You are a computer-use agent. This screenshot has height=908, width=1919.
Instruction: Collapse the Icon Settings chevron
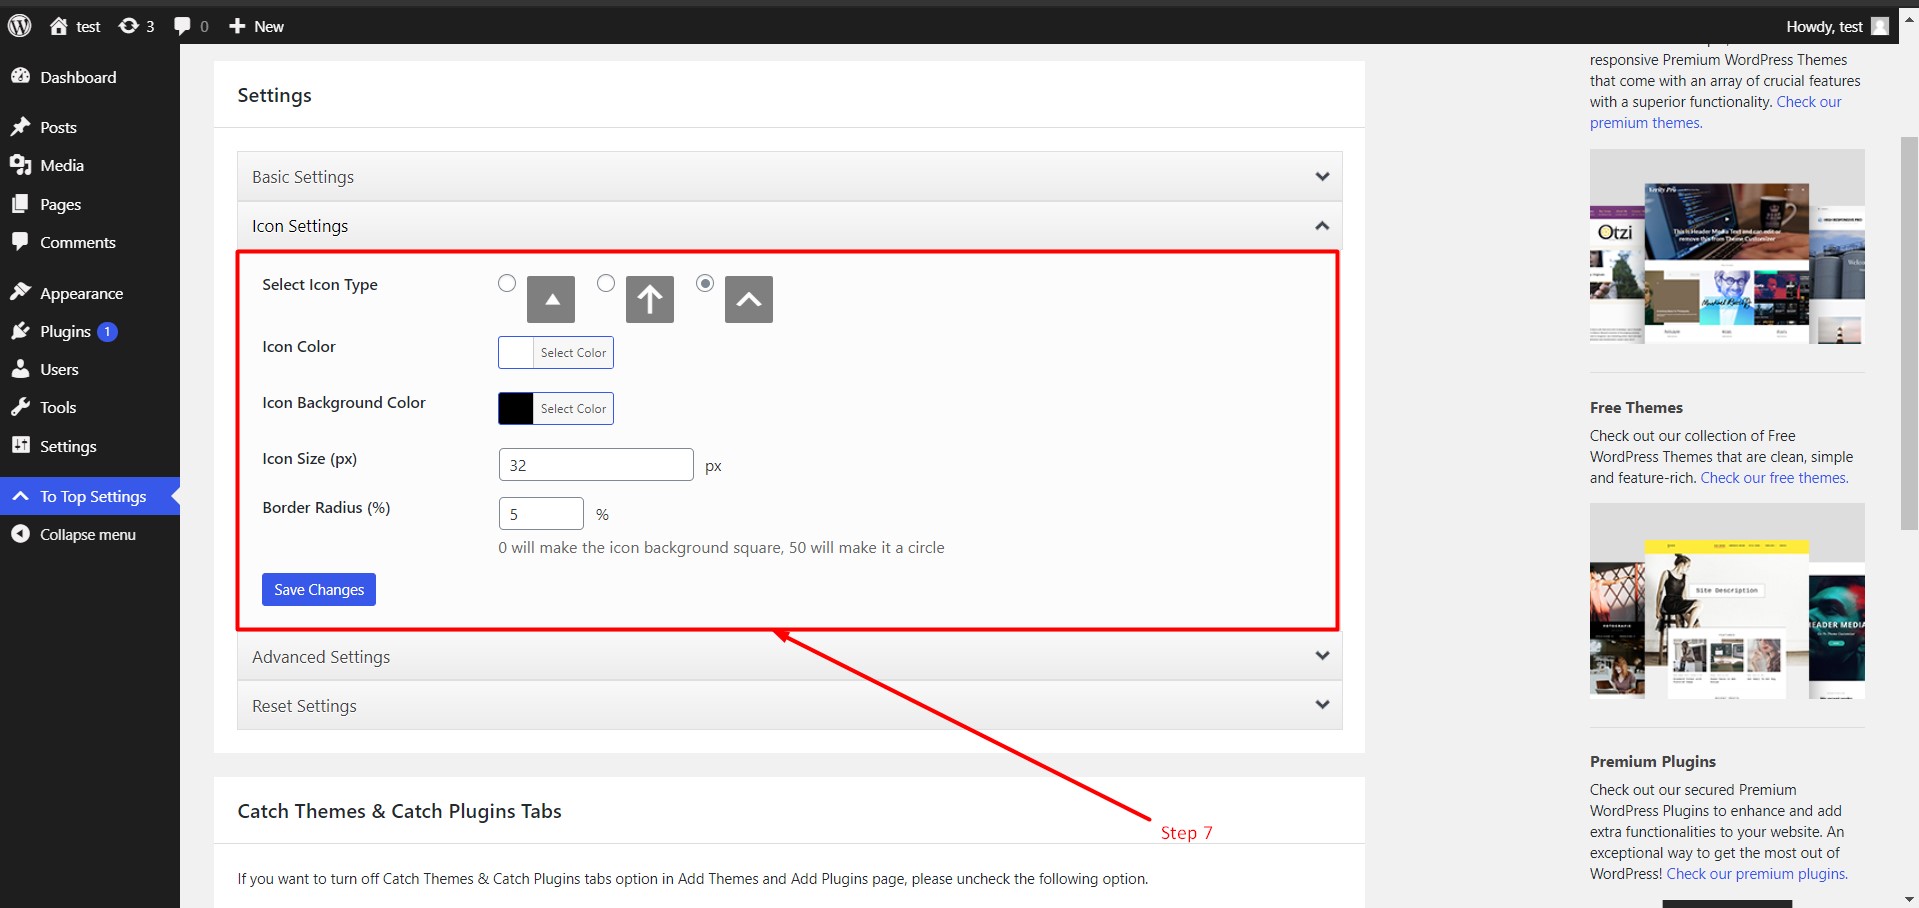(x=1322, y=226)
